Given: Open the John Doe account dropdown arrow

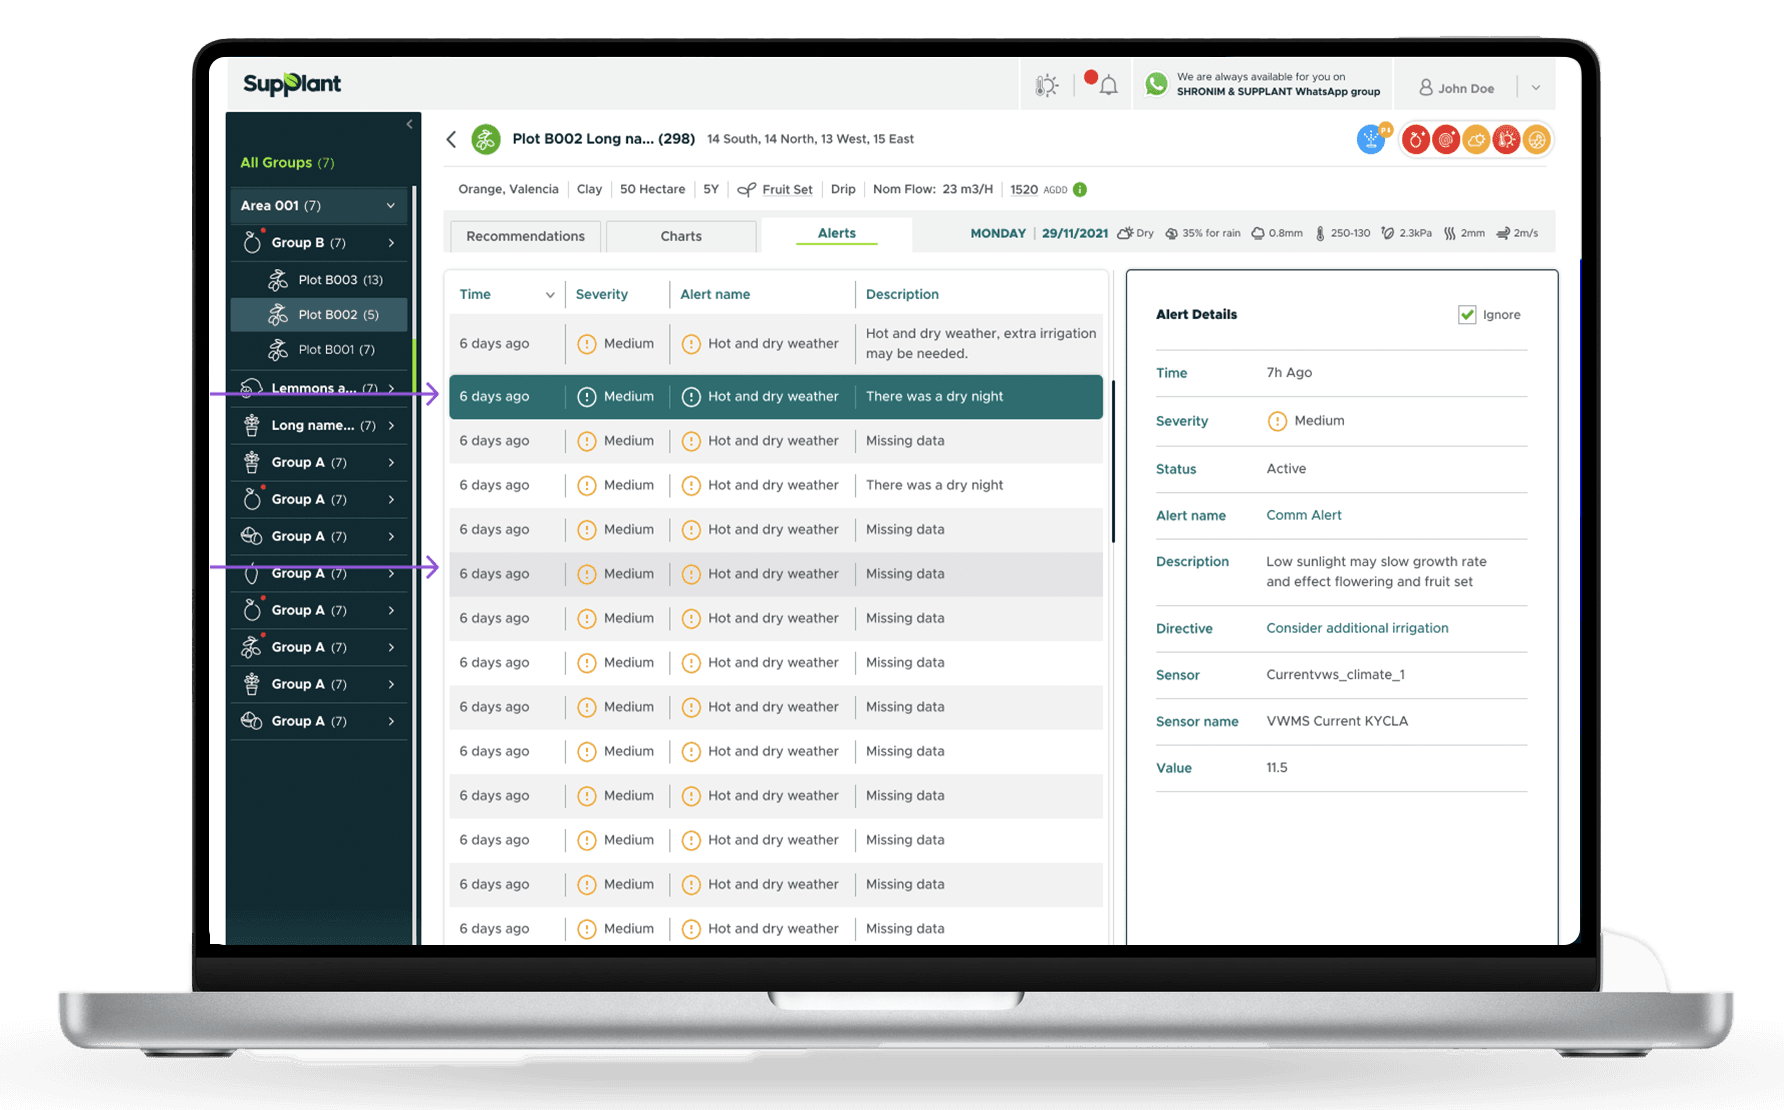Looking at the screenshot, I should point(1536,88).
